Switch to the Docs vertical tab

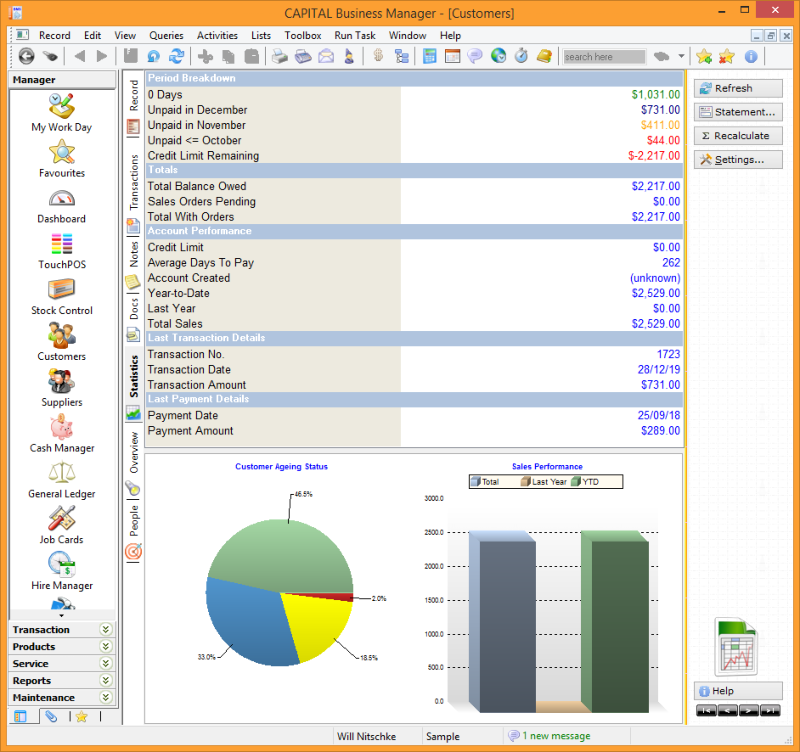pos(134,318)
